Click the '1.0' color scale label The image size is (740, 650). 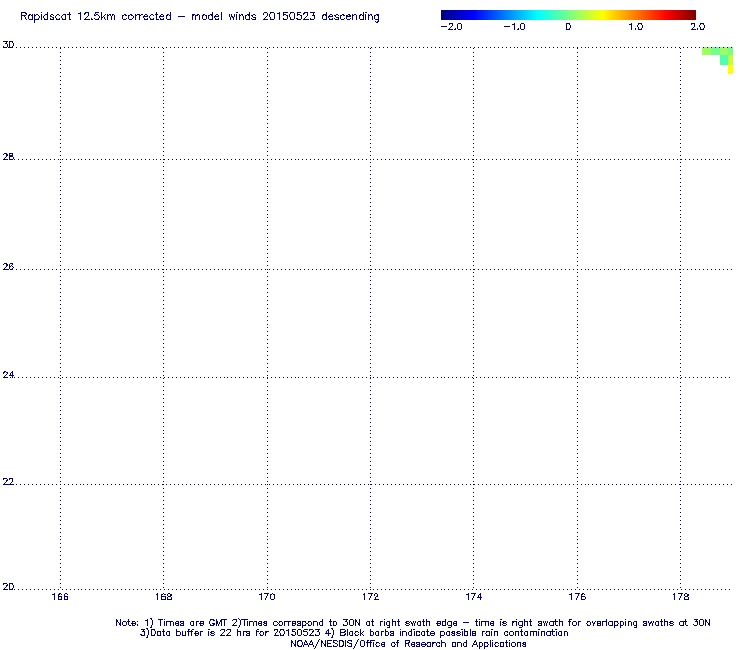[636, 27]
